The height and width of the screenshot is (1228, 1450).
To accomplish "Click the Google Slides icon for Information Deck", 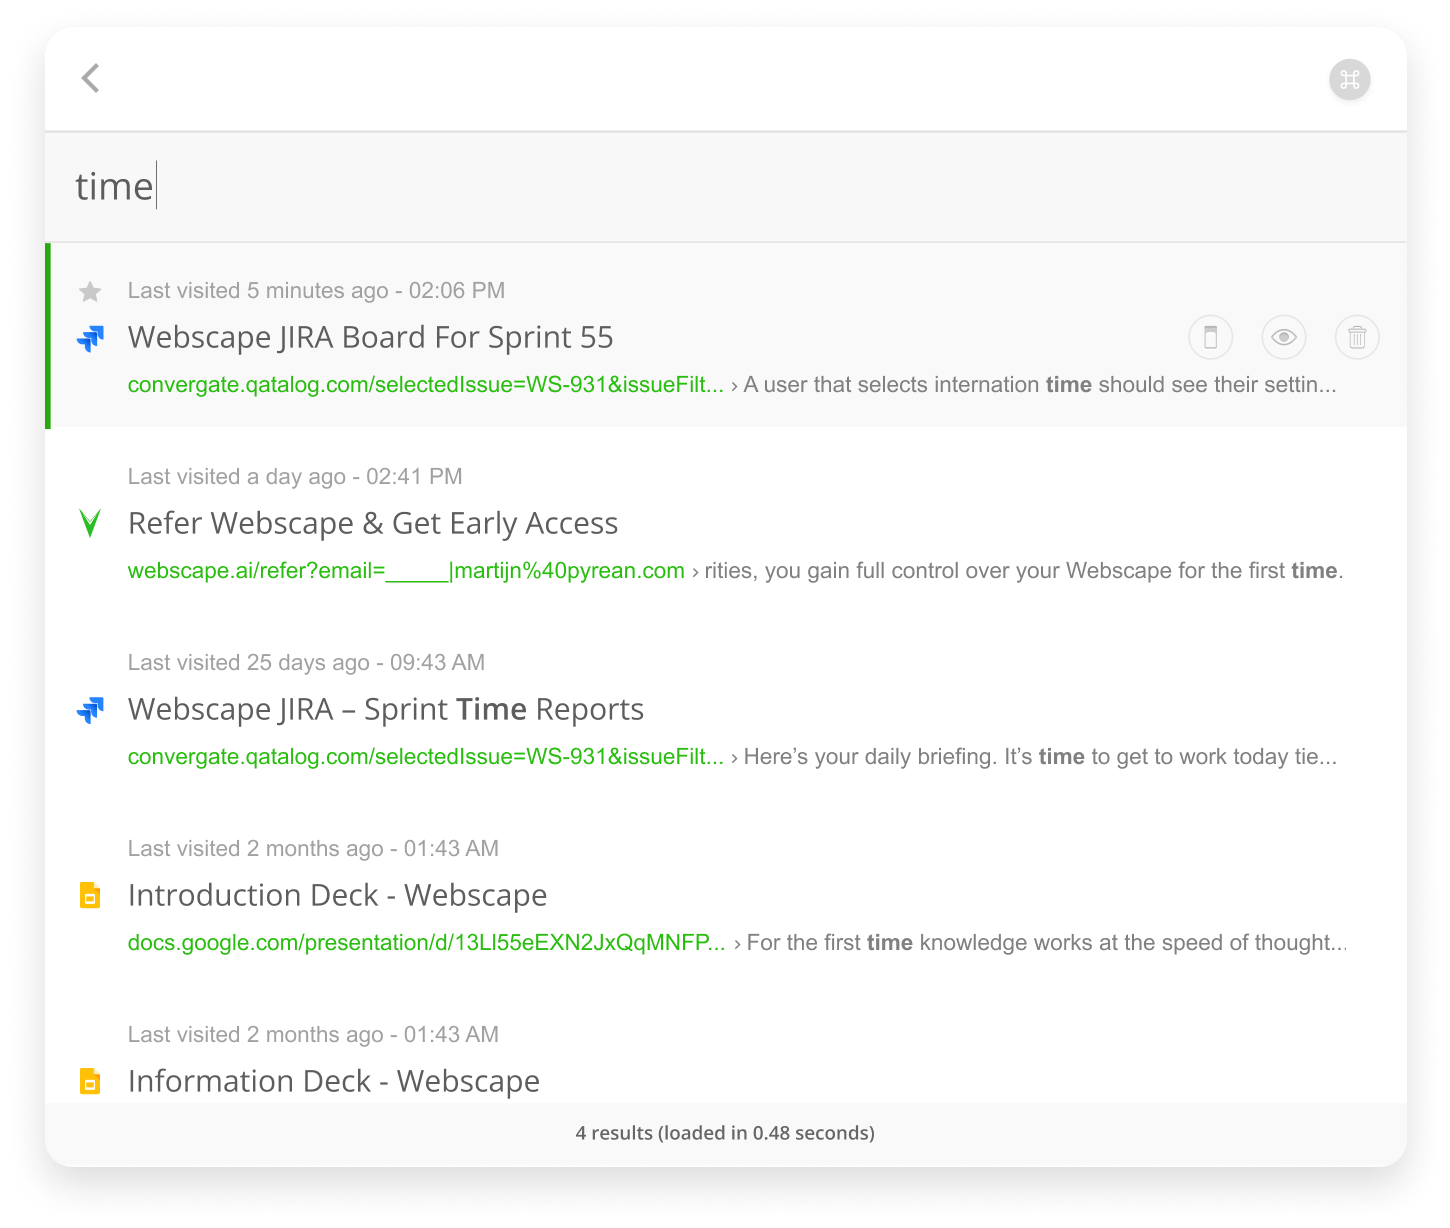I will (90, 1081).
